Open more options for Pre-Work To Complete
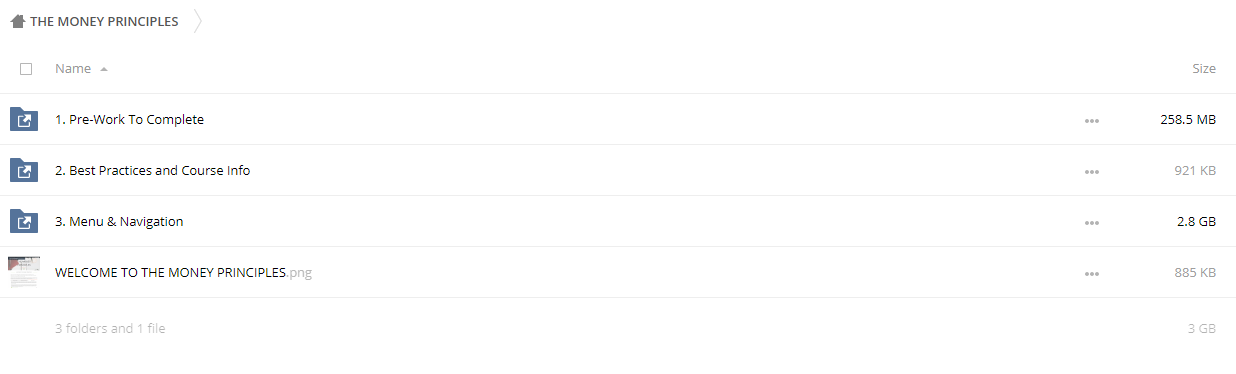Screen dimensions: 1236x374 coord(1091,121)
